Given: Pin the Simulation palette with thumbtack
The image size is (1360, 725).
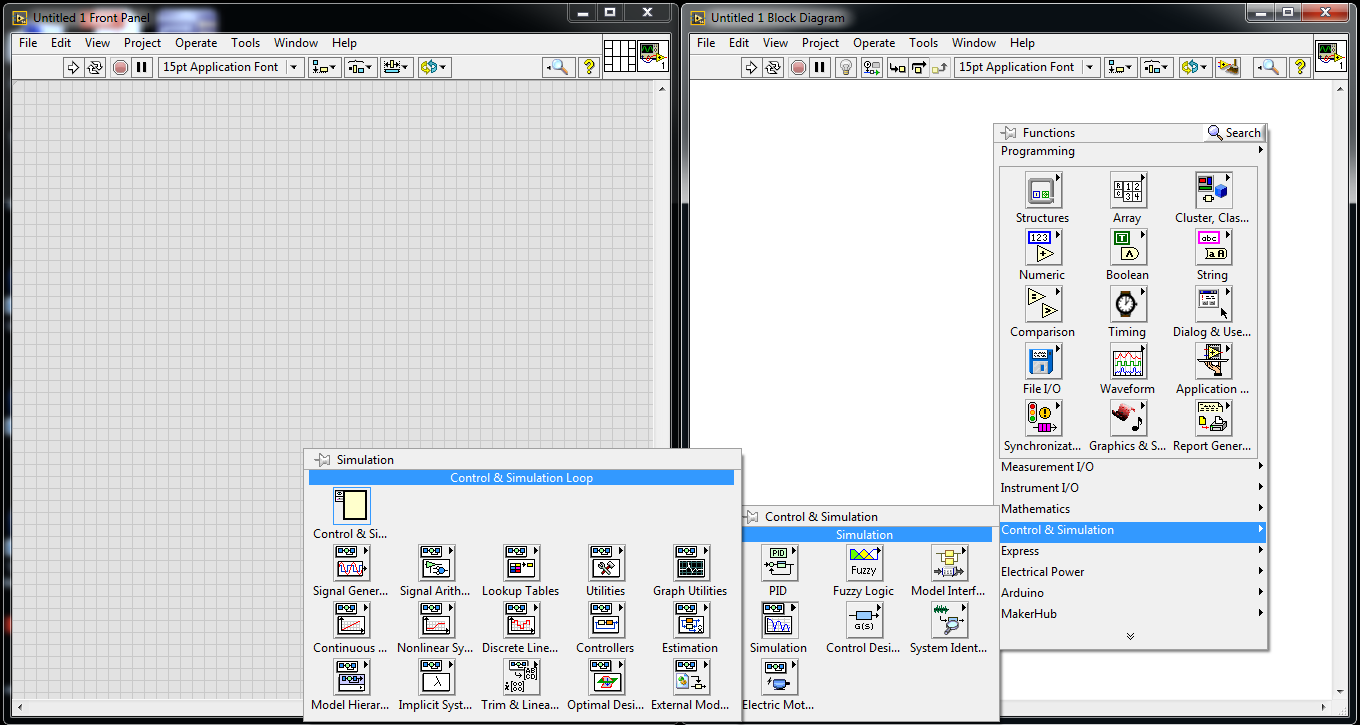Looking at the screenshot, I should point(322,460).
